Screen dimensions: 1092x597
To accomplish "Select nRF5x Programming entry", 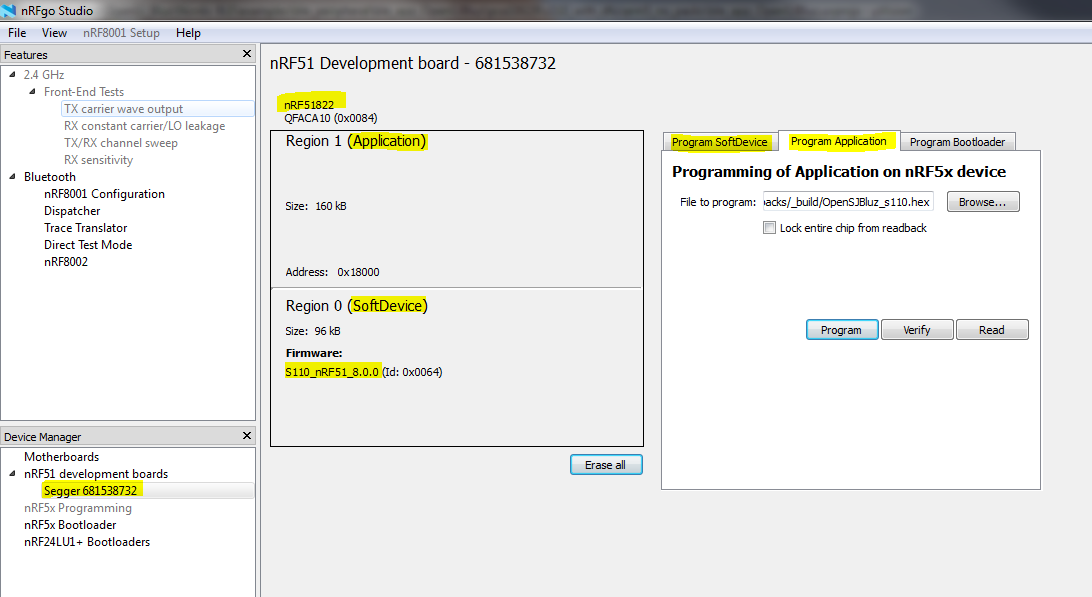I will pyautogui.click(x=78, y=508).
